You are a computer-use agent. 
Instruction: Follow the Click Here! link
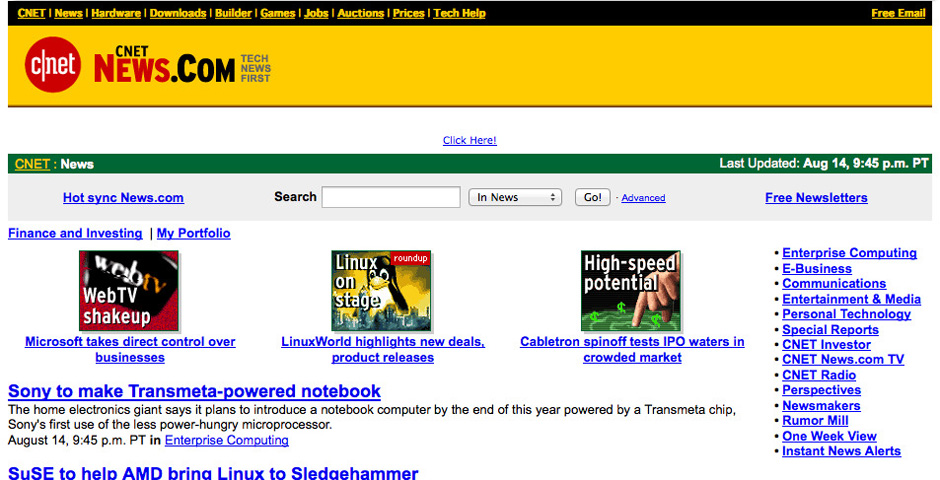pos(469,140)
